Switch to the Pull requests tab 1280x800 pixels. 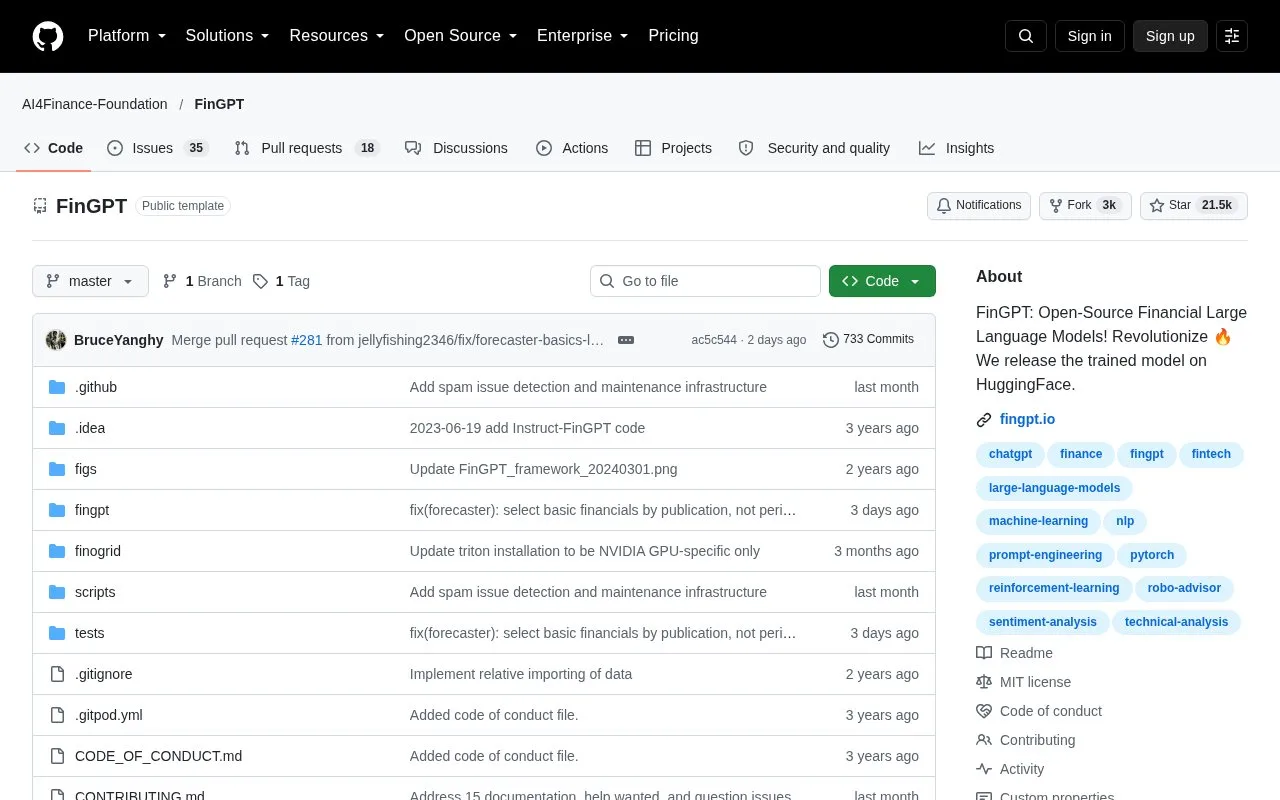(307, 148)
